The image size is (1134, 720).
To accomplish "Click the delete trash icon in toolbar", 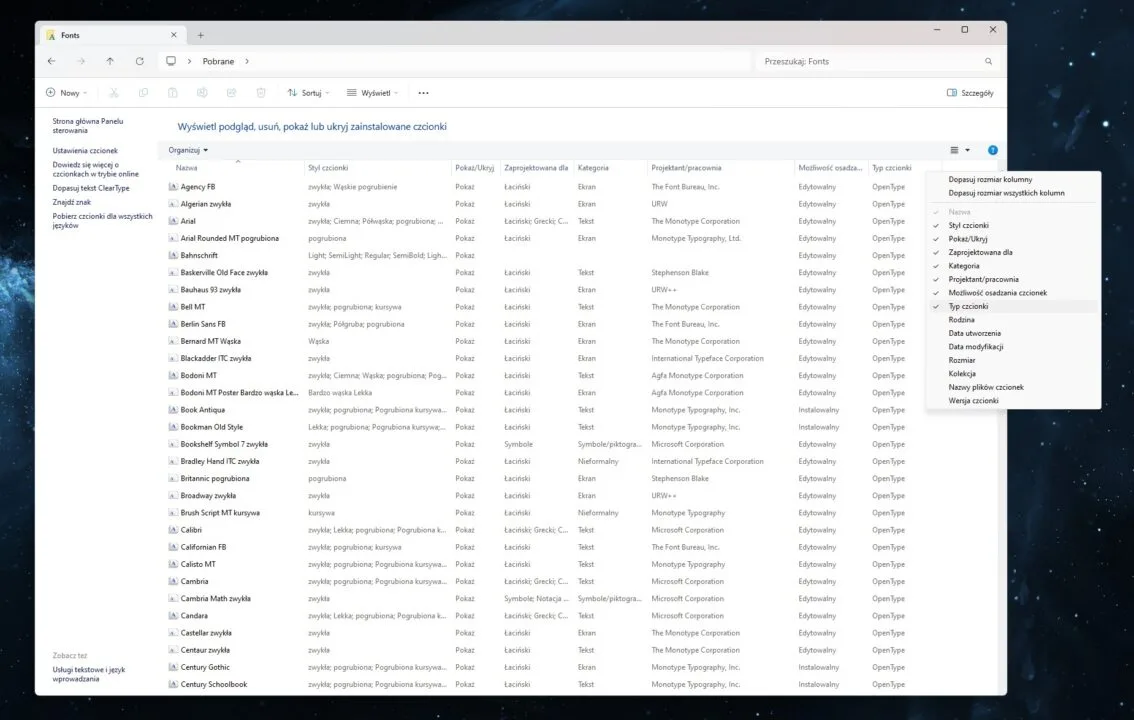I will pyautogui.click(x=261, y=93).
